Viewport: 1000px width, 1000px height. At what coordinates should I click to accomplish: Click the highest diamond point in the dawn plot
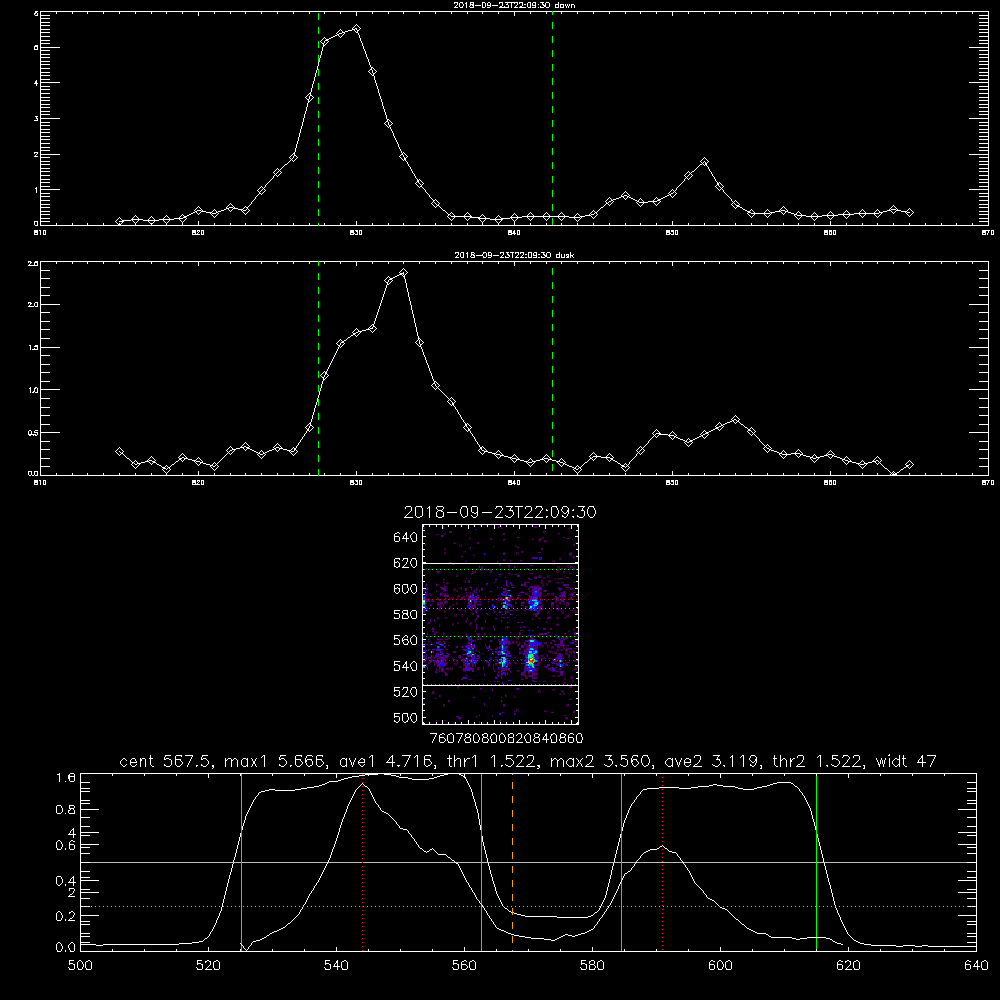[357, 29]
